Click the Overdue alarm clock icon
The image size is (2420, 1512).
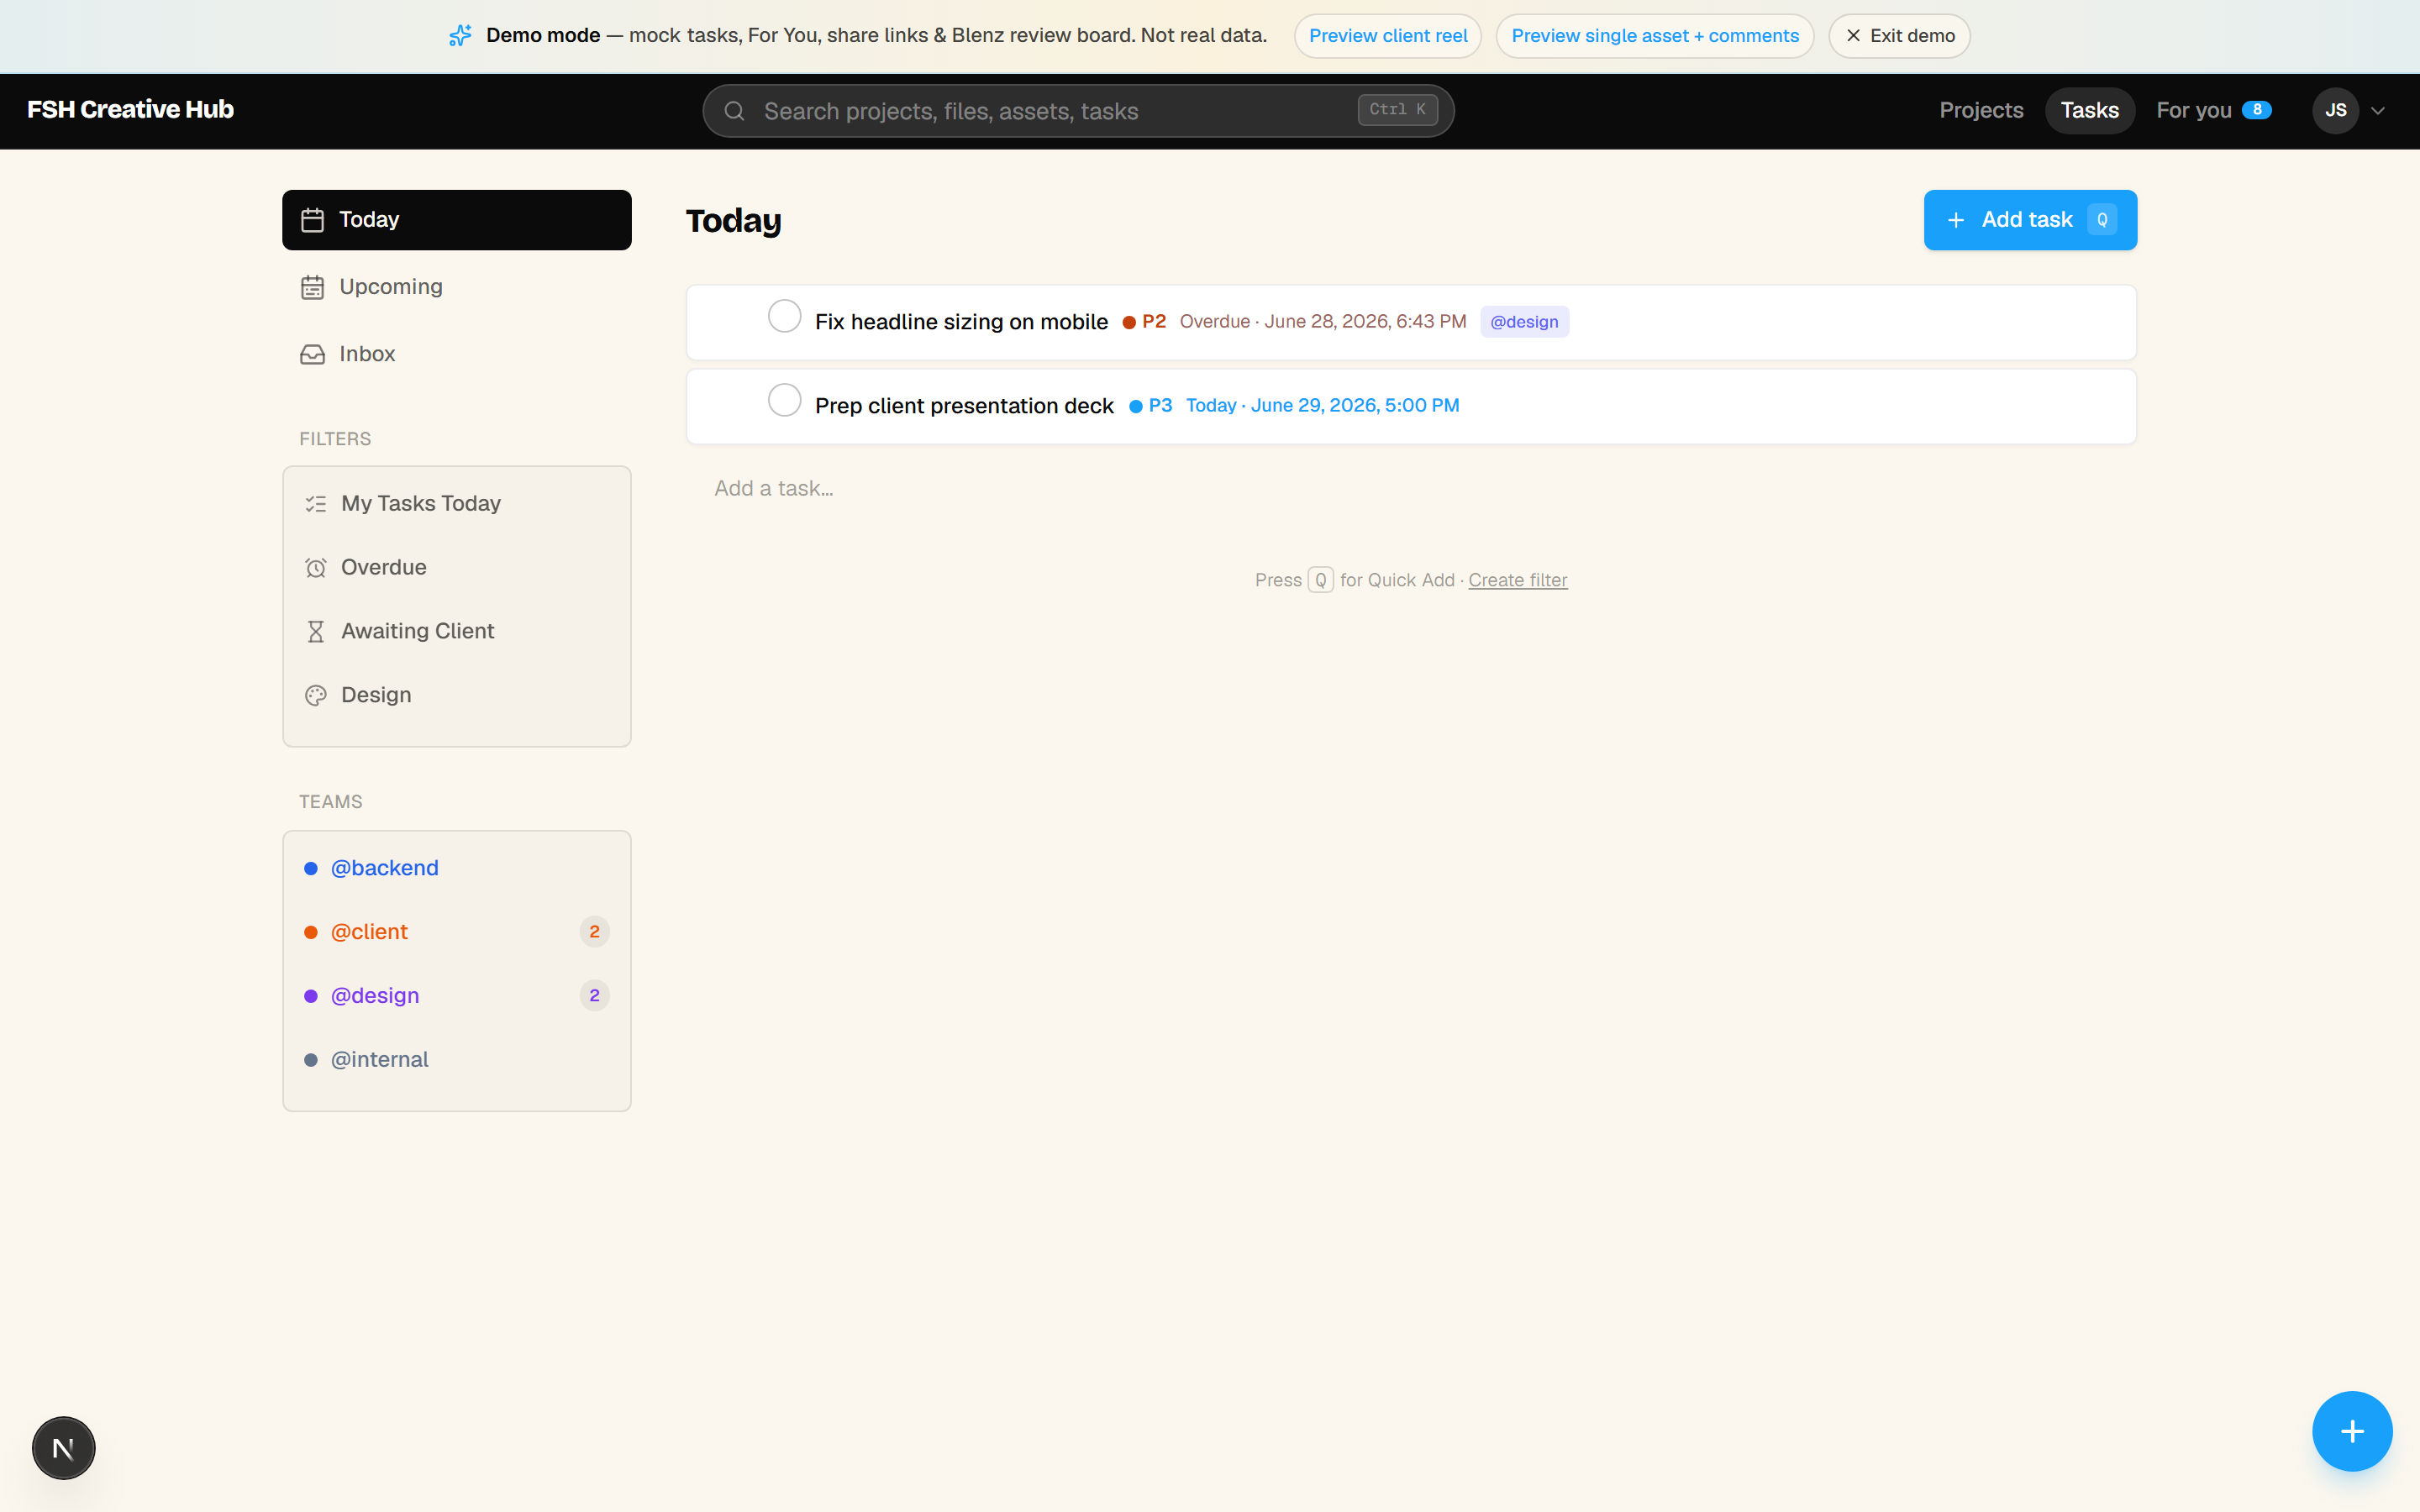click(x=316, y=568)
